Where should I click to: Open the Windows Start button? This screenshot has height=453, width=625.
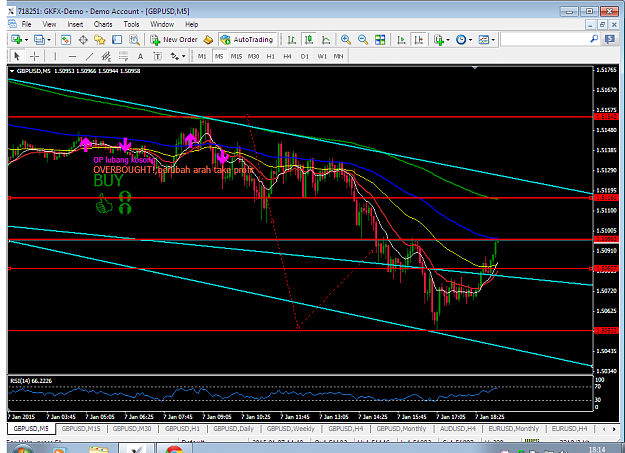click(22, 449)
